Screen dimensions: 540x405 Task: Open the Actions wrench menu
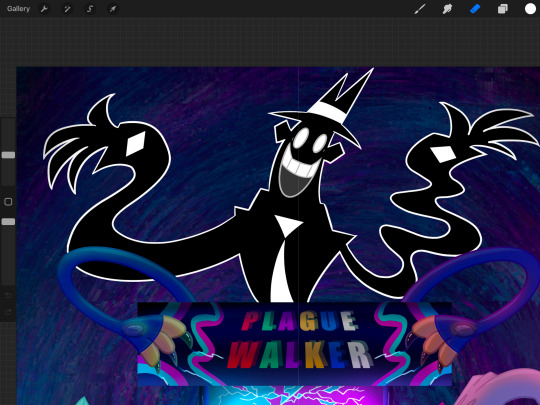pos(44,9)
